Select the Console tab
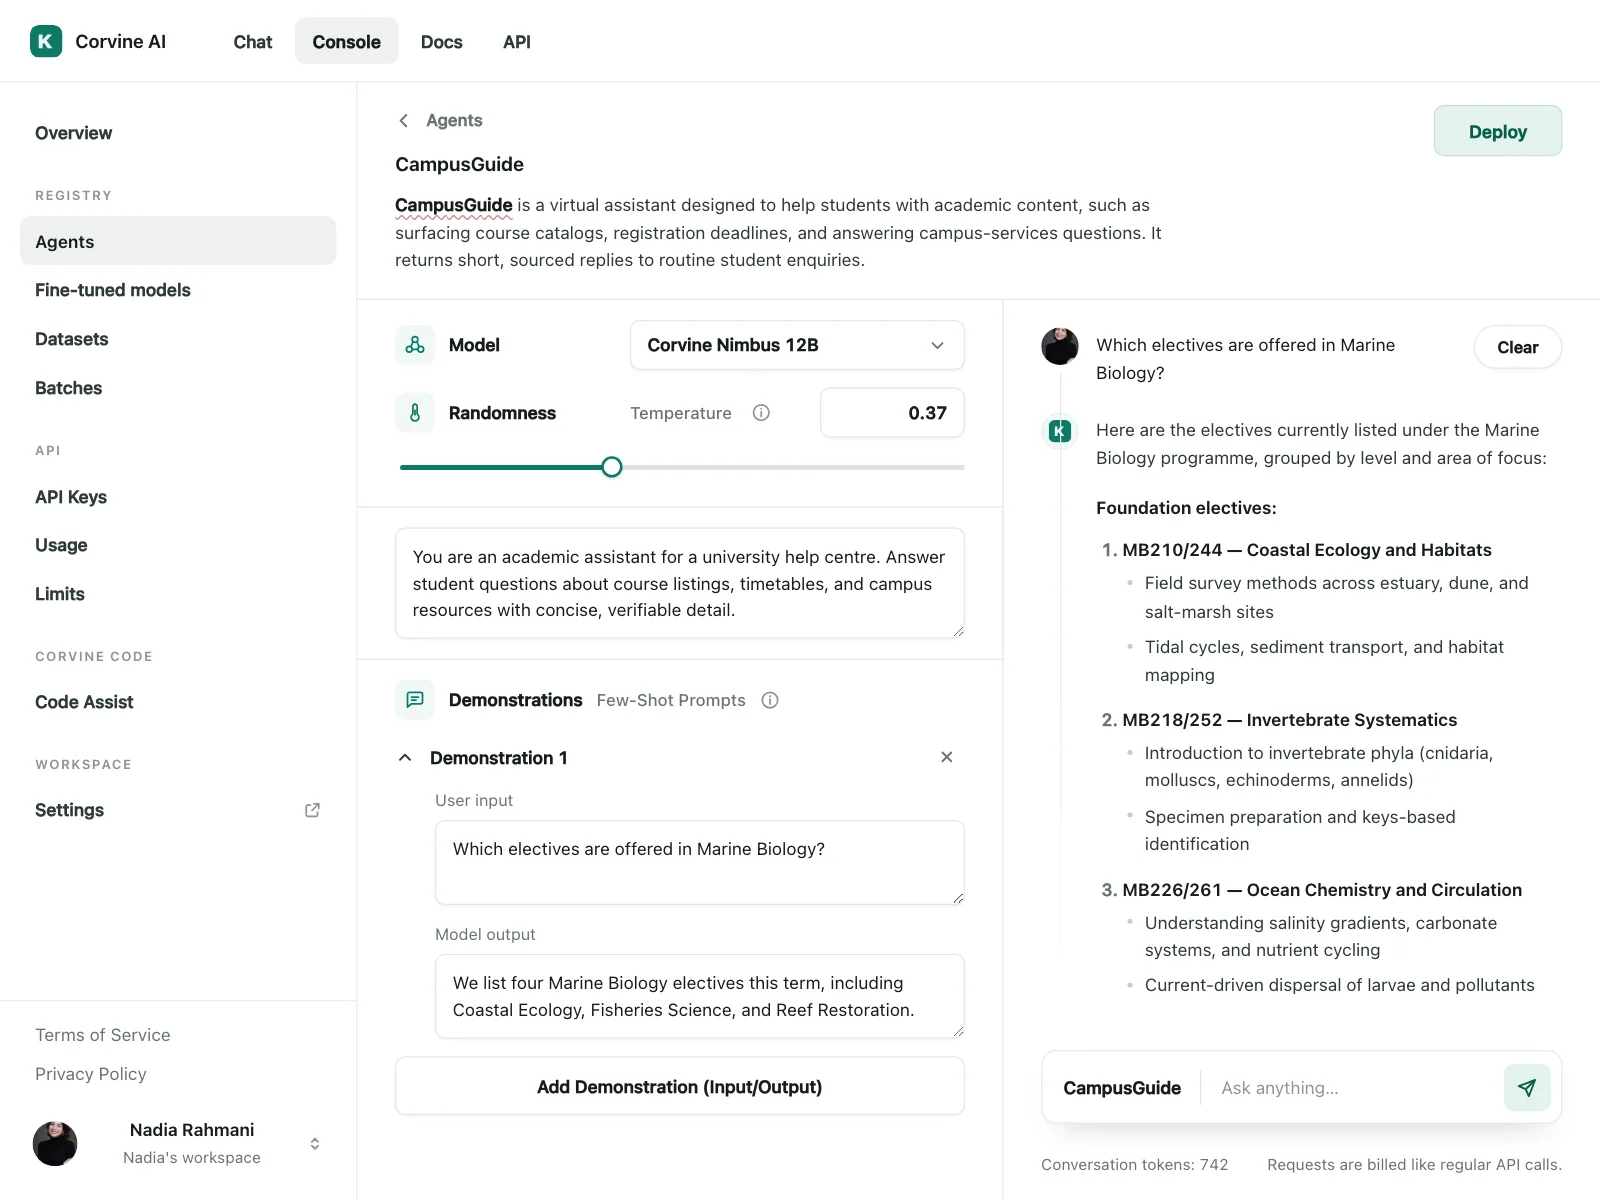 [347, 42]
